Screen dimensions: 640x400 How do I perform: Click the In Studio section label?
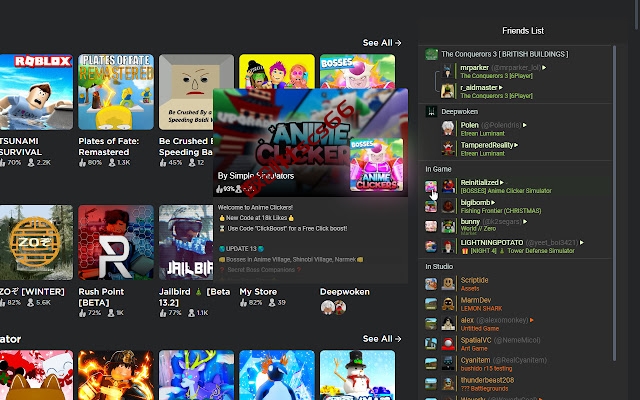pos(439,267)
